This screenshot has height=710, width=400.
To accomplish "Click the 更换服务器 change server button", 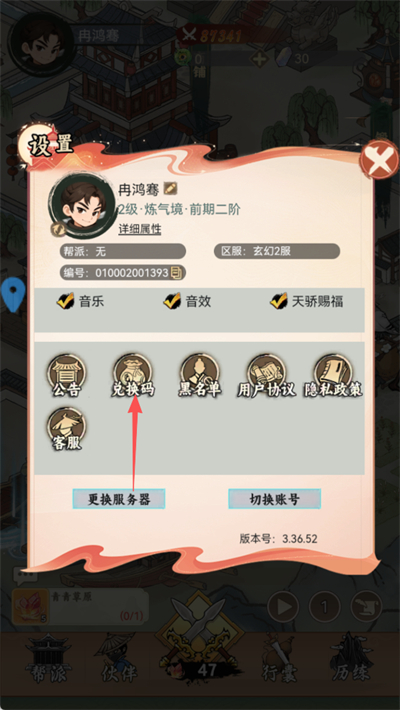I will click(119, 499).
